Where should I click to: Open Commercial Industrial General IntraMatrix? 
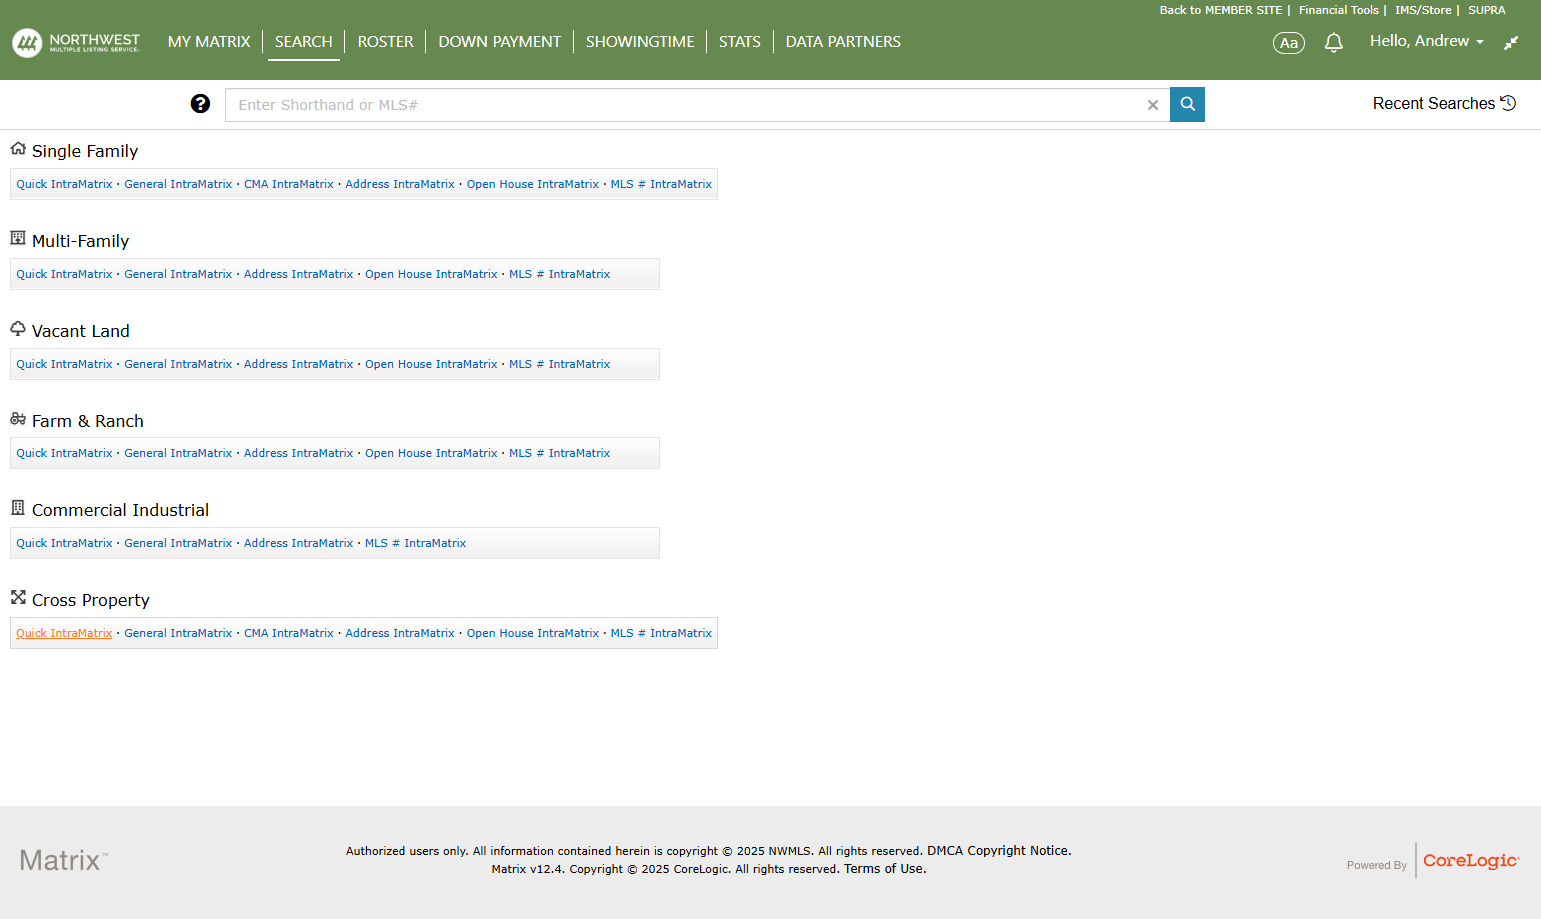(178, 543)
